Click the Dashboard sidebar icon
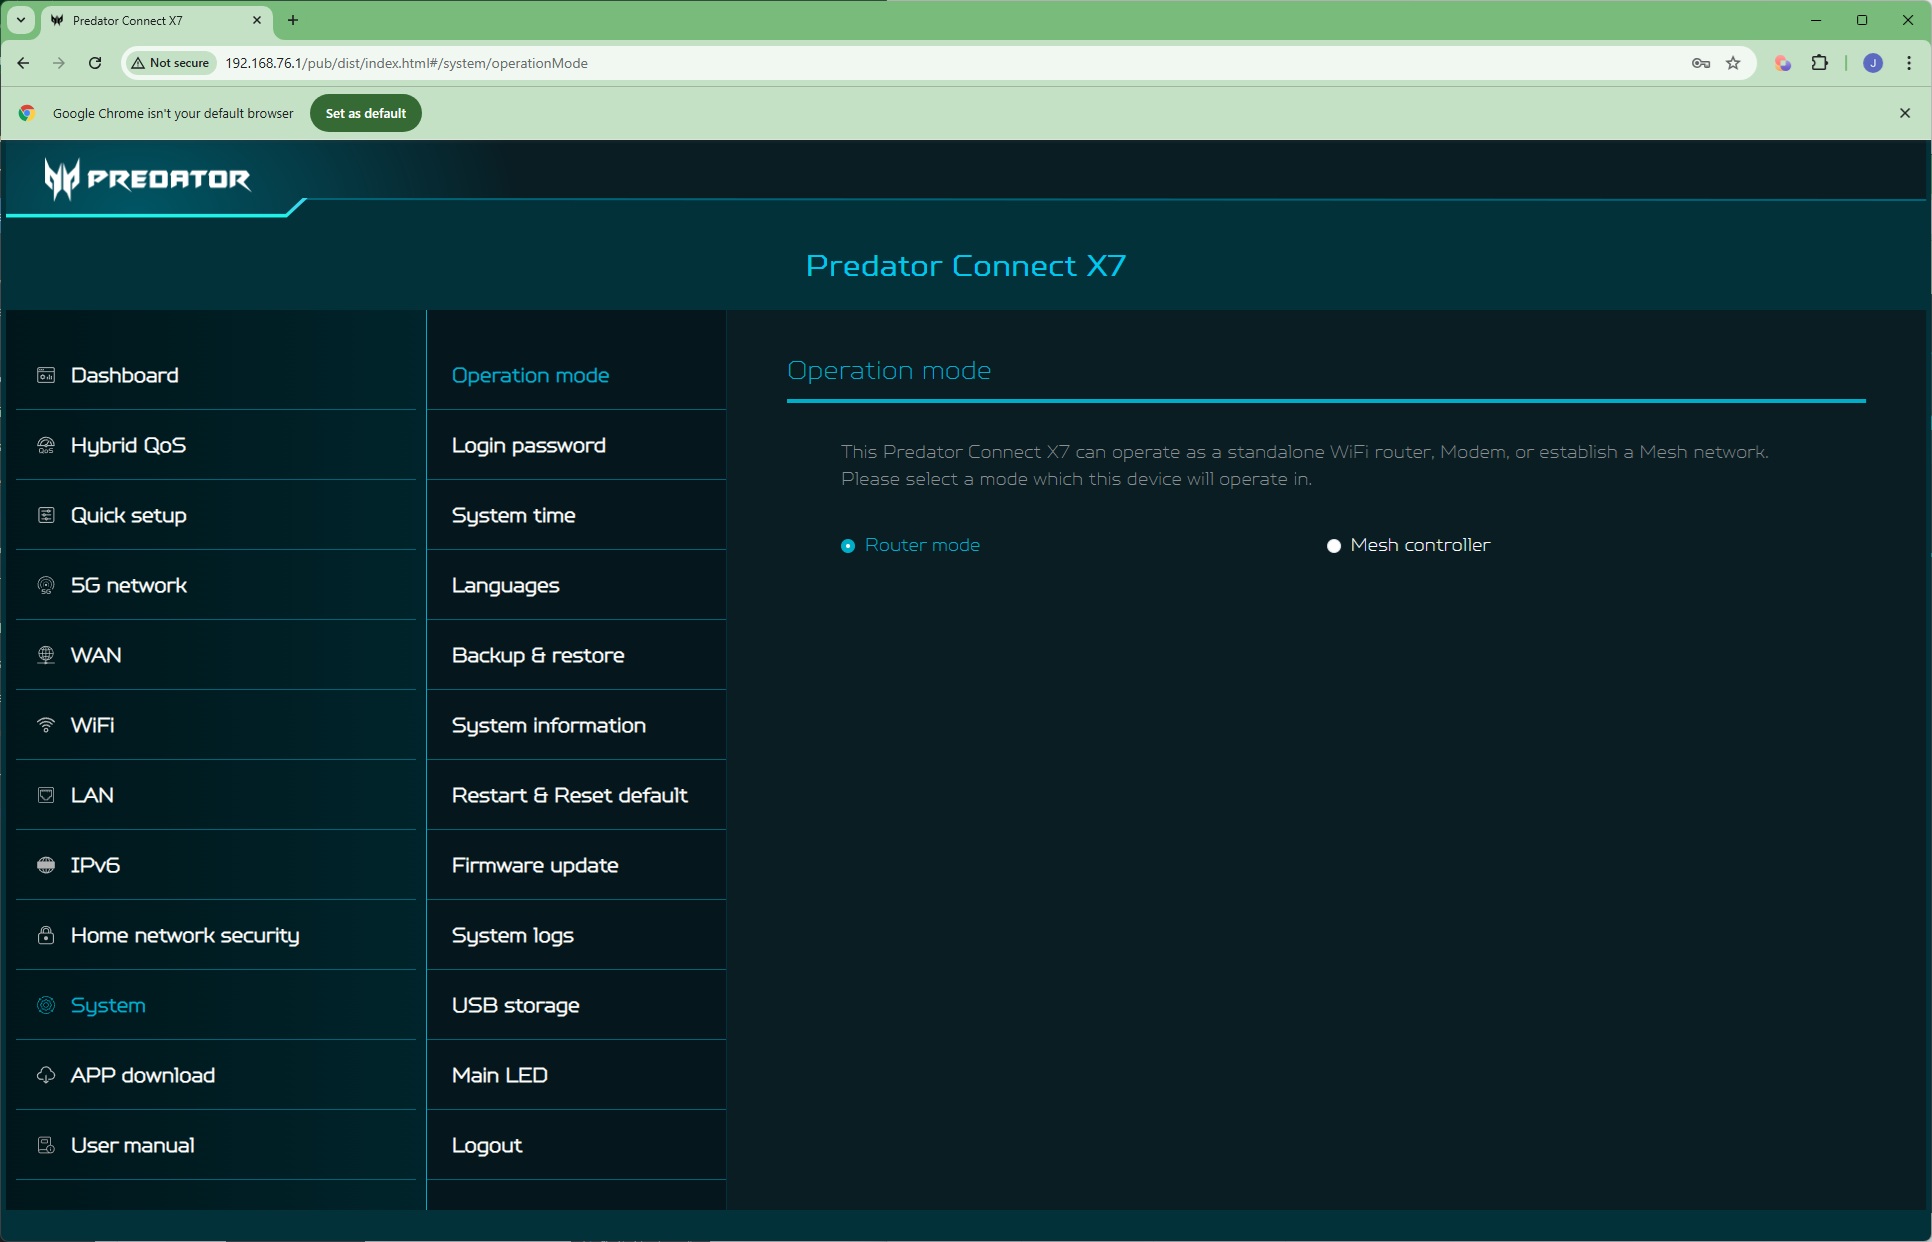Image resolution: width=1932 pixels, height=1242 pixels. pyautogui.click(x=46, y=375)
